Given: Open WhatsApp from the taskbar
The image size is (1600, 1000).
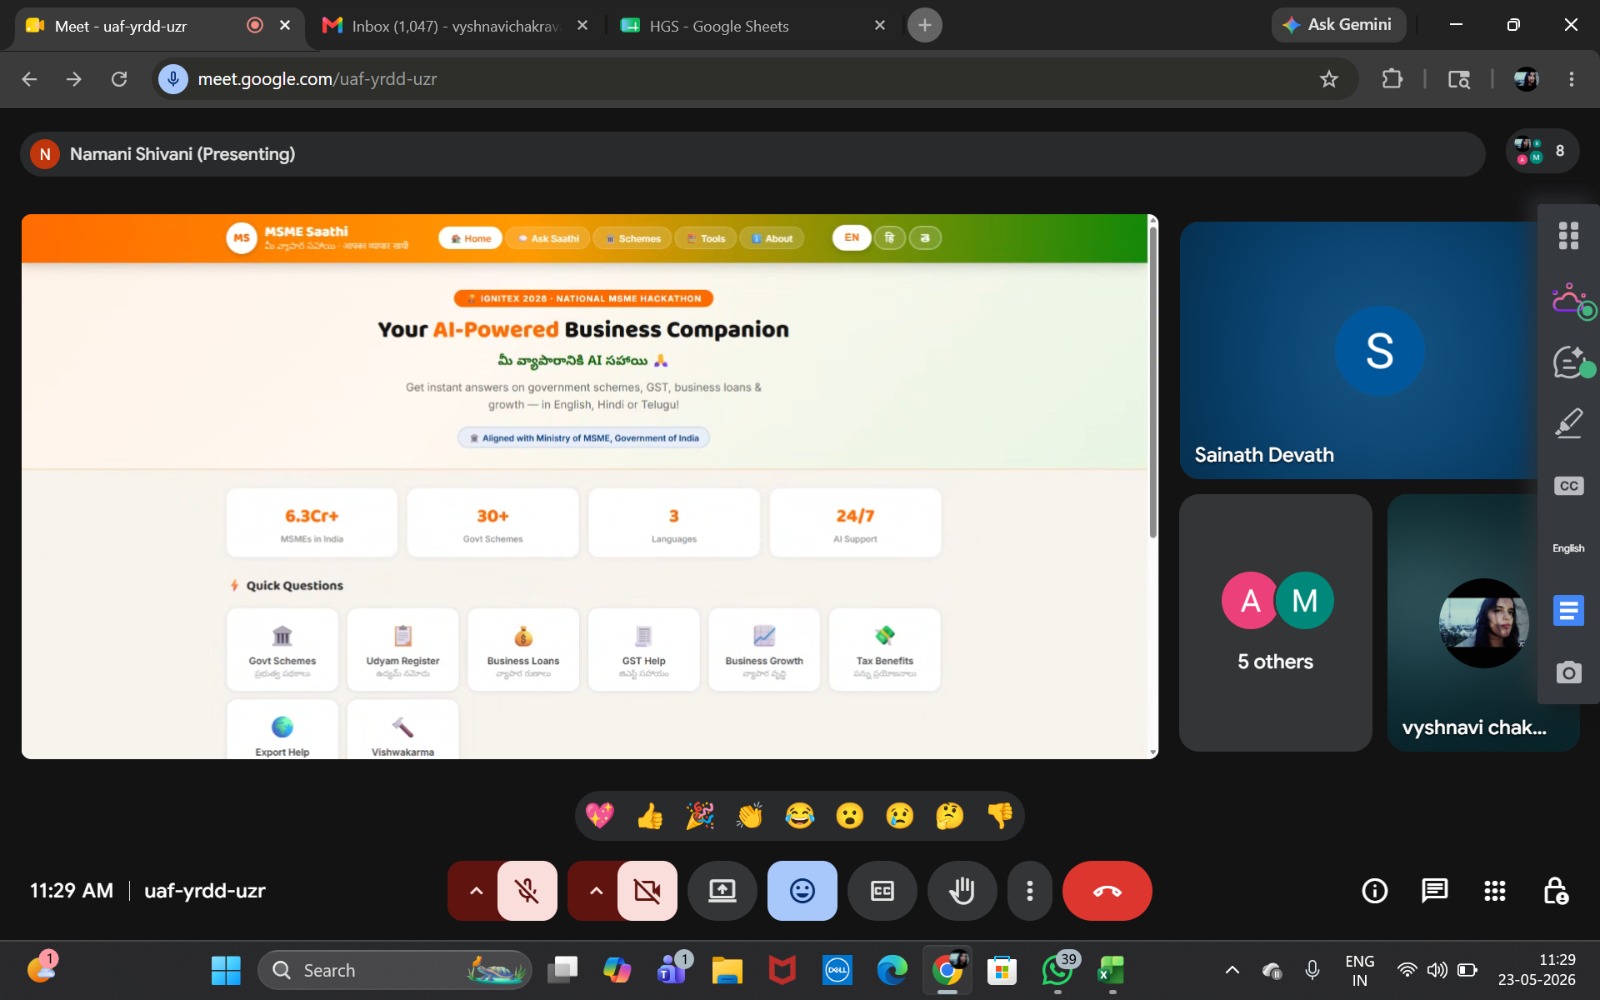Looking at the screenshot, I should [x=1057, y=970].
